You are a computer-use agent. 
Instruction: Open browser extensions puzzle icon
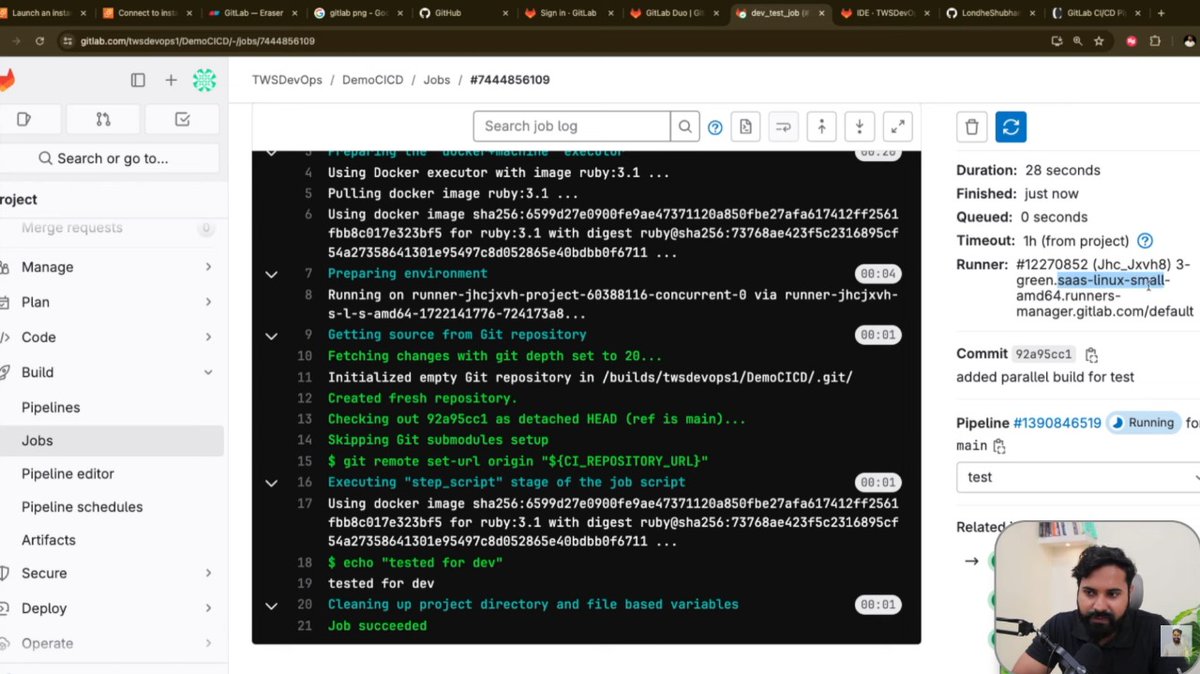1155,41
